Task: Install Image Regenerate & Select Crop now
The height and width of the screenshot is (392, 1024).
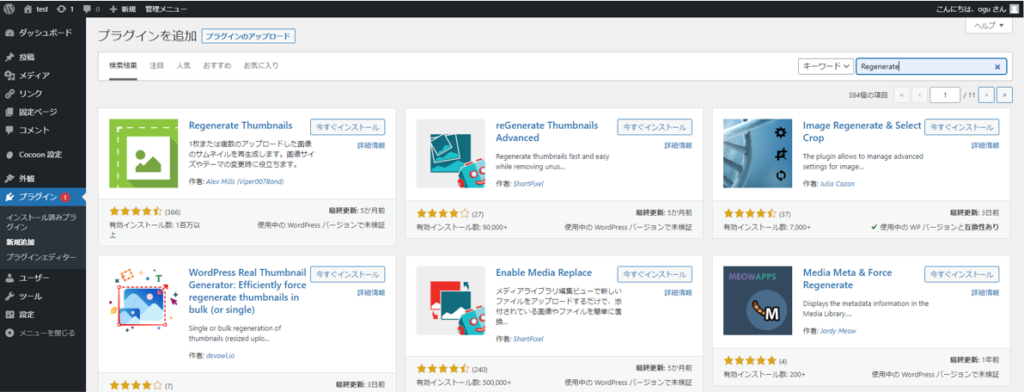Action: (962, 127)
